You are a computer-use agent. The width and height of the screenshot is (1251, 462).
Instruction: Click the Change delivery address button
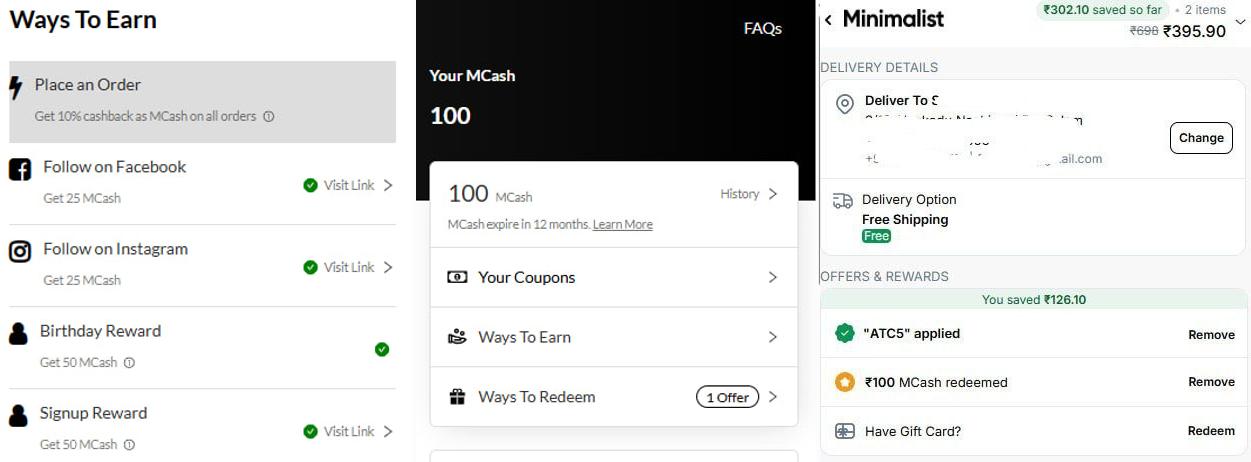pos(1201,138)
